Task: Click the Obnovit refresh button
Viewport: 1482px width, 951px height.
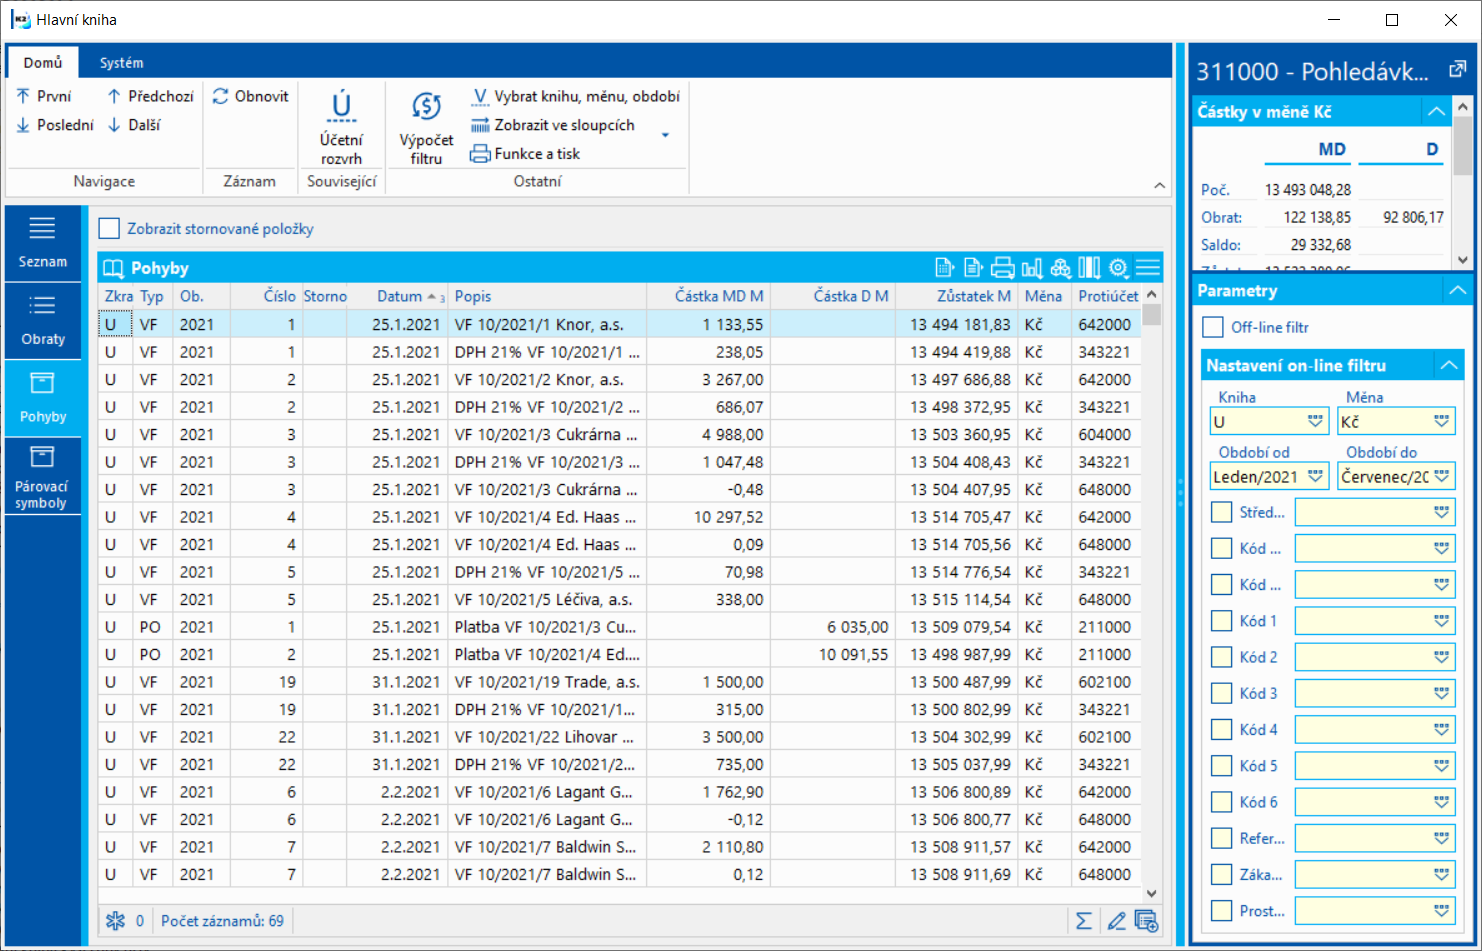Action: click(251, 96)
